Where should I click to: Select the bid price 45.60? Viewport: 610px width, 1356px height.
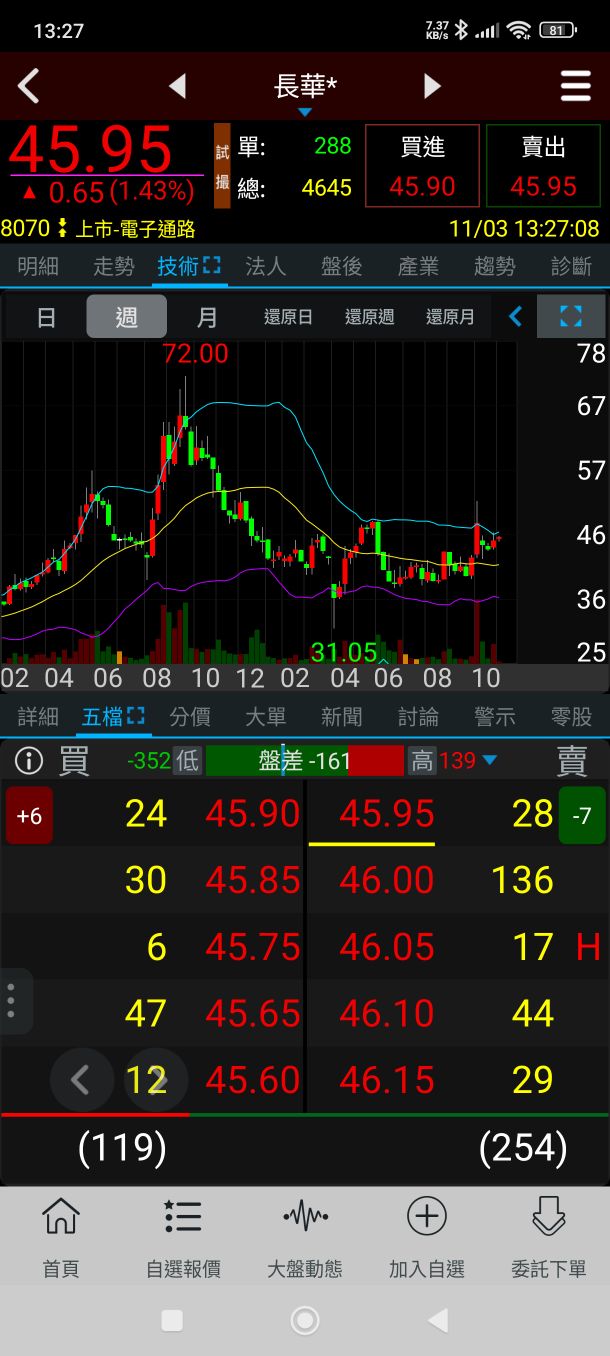[x=253, y=1080]
